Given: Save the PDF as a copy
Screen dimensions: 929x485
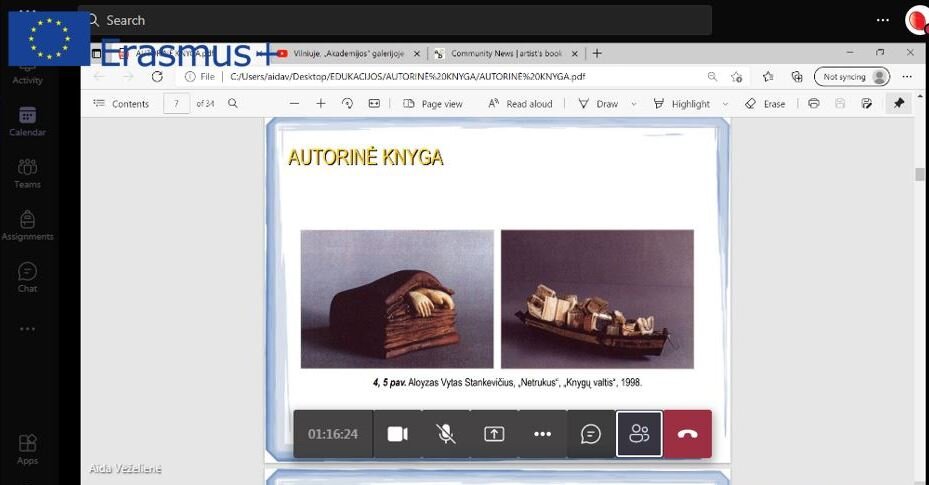Looking at the screenshot, I should click(866, 104).
